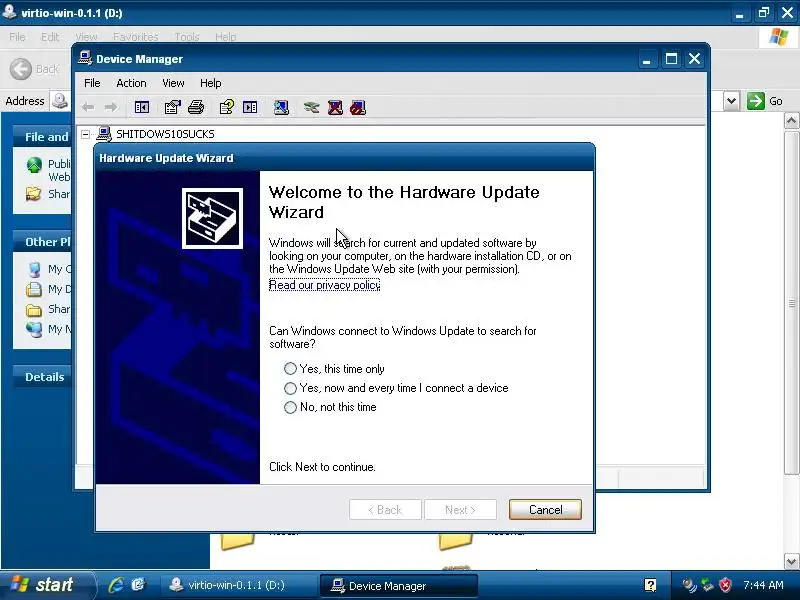Click the Help toolbar icon with question mark
The height and width of the screenshot is (600, 800).
(227, 107)
